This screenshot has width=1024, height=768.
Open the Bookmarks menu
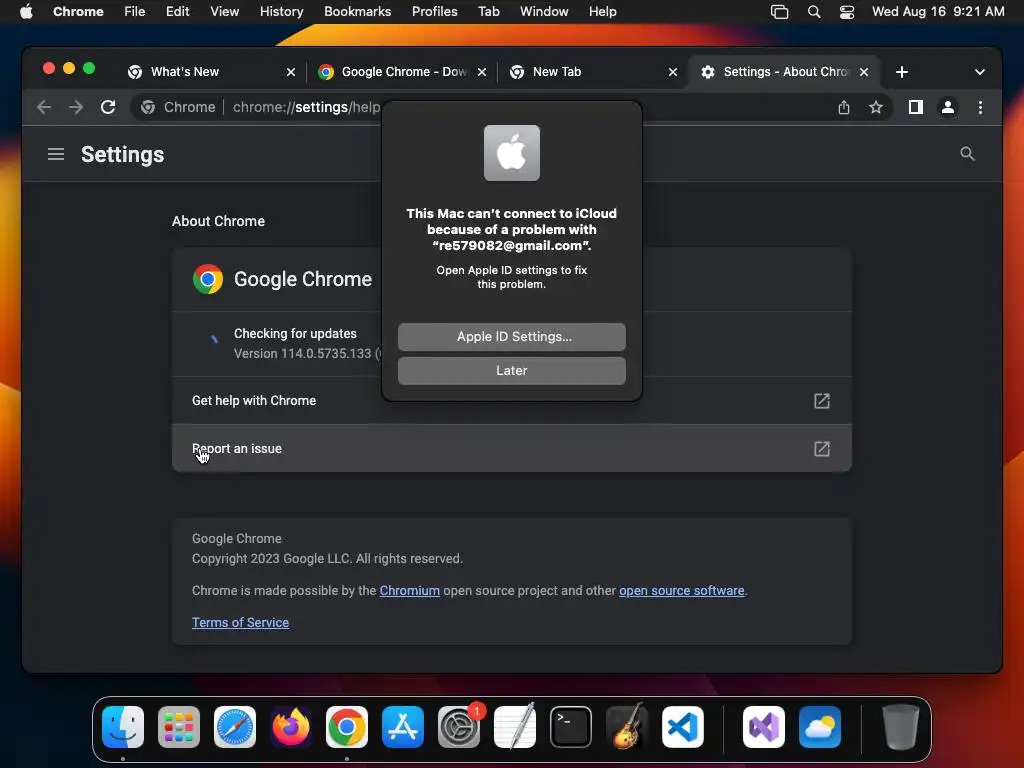coord(357,12)
